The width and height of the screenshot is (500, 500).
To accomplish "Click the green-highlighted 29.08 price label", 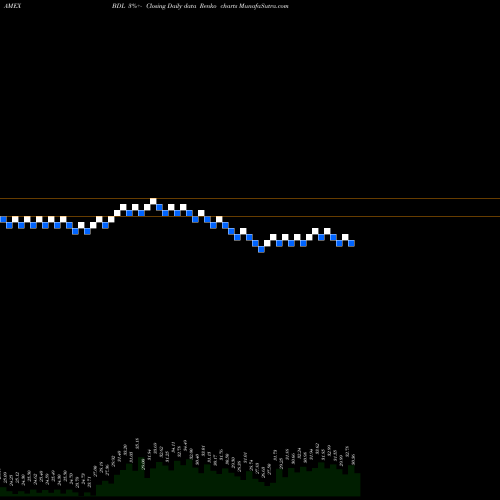I will click(143, 464).
